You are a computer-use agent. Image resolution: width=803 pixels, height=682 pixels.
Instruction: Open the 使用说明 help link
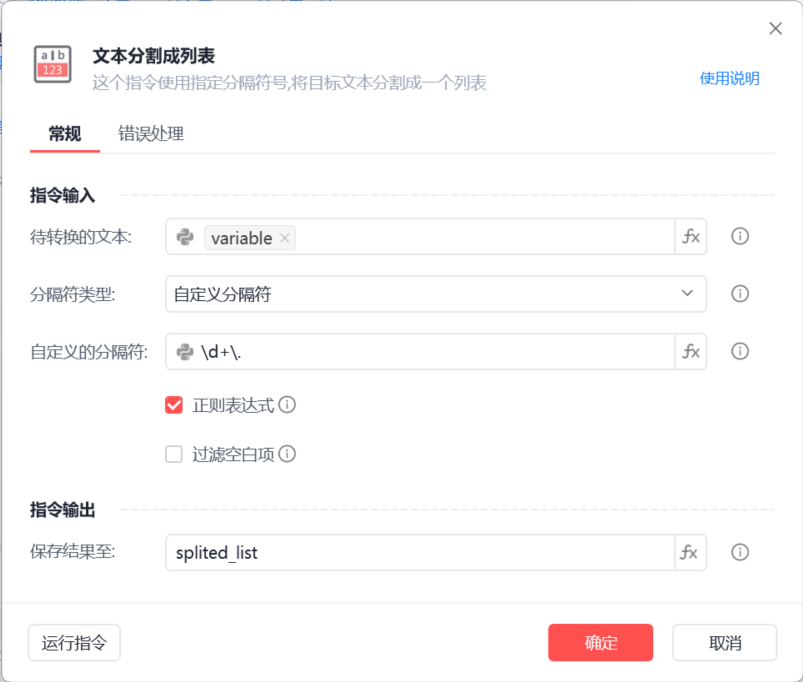click(x=729, y=79)
